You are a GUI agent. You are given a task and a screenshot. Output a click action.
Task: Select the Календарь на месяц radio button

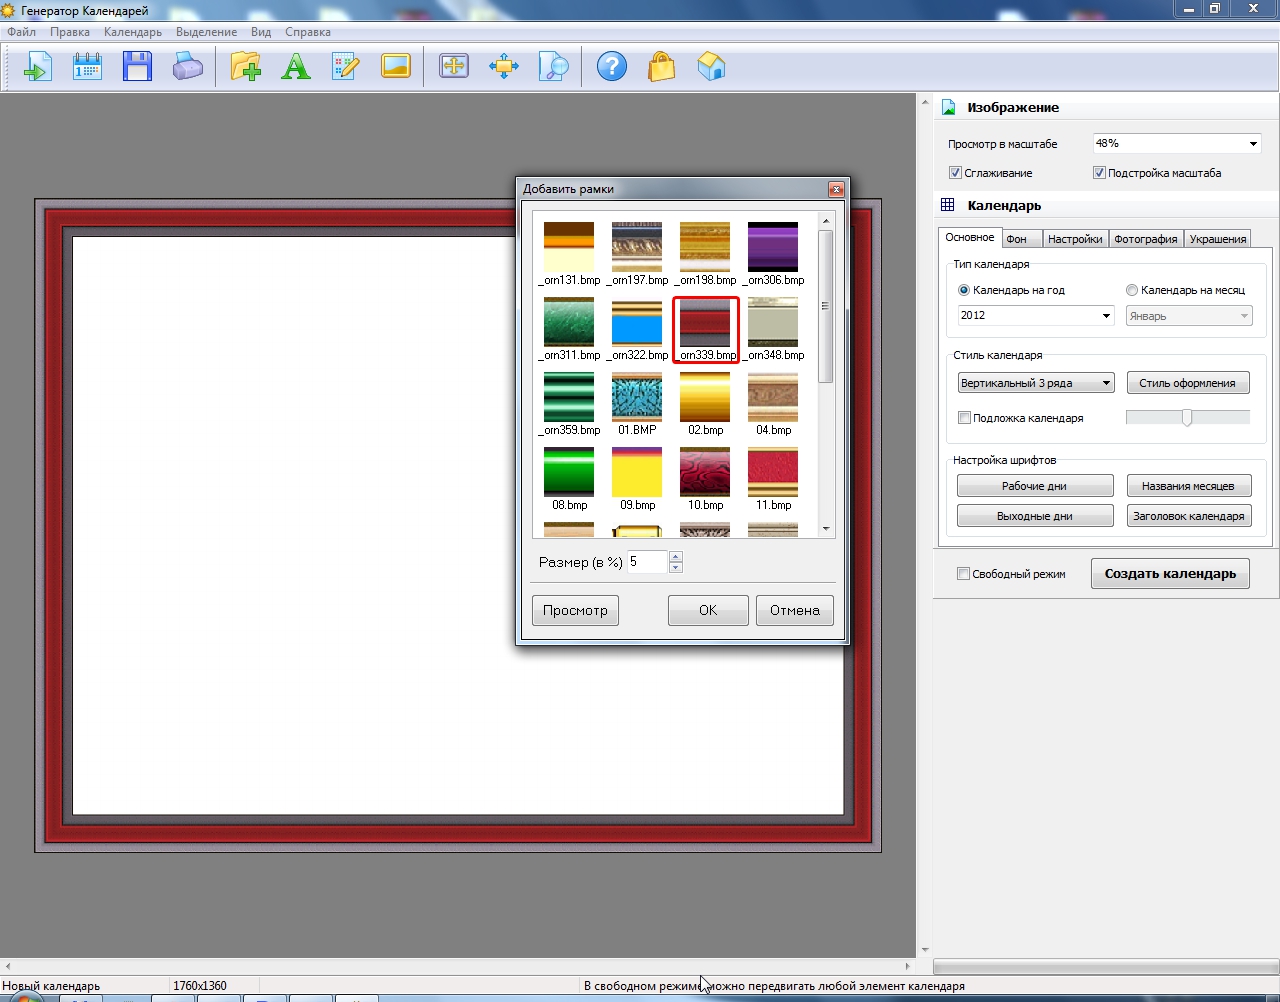pyautogui.click(x=1132, y=290)
